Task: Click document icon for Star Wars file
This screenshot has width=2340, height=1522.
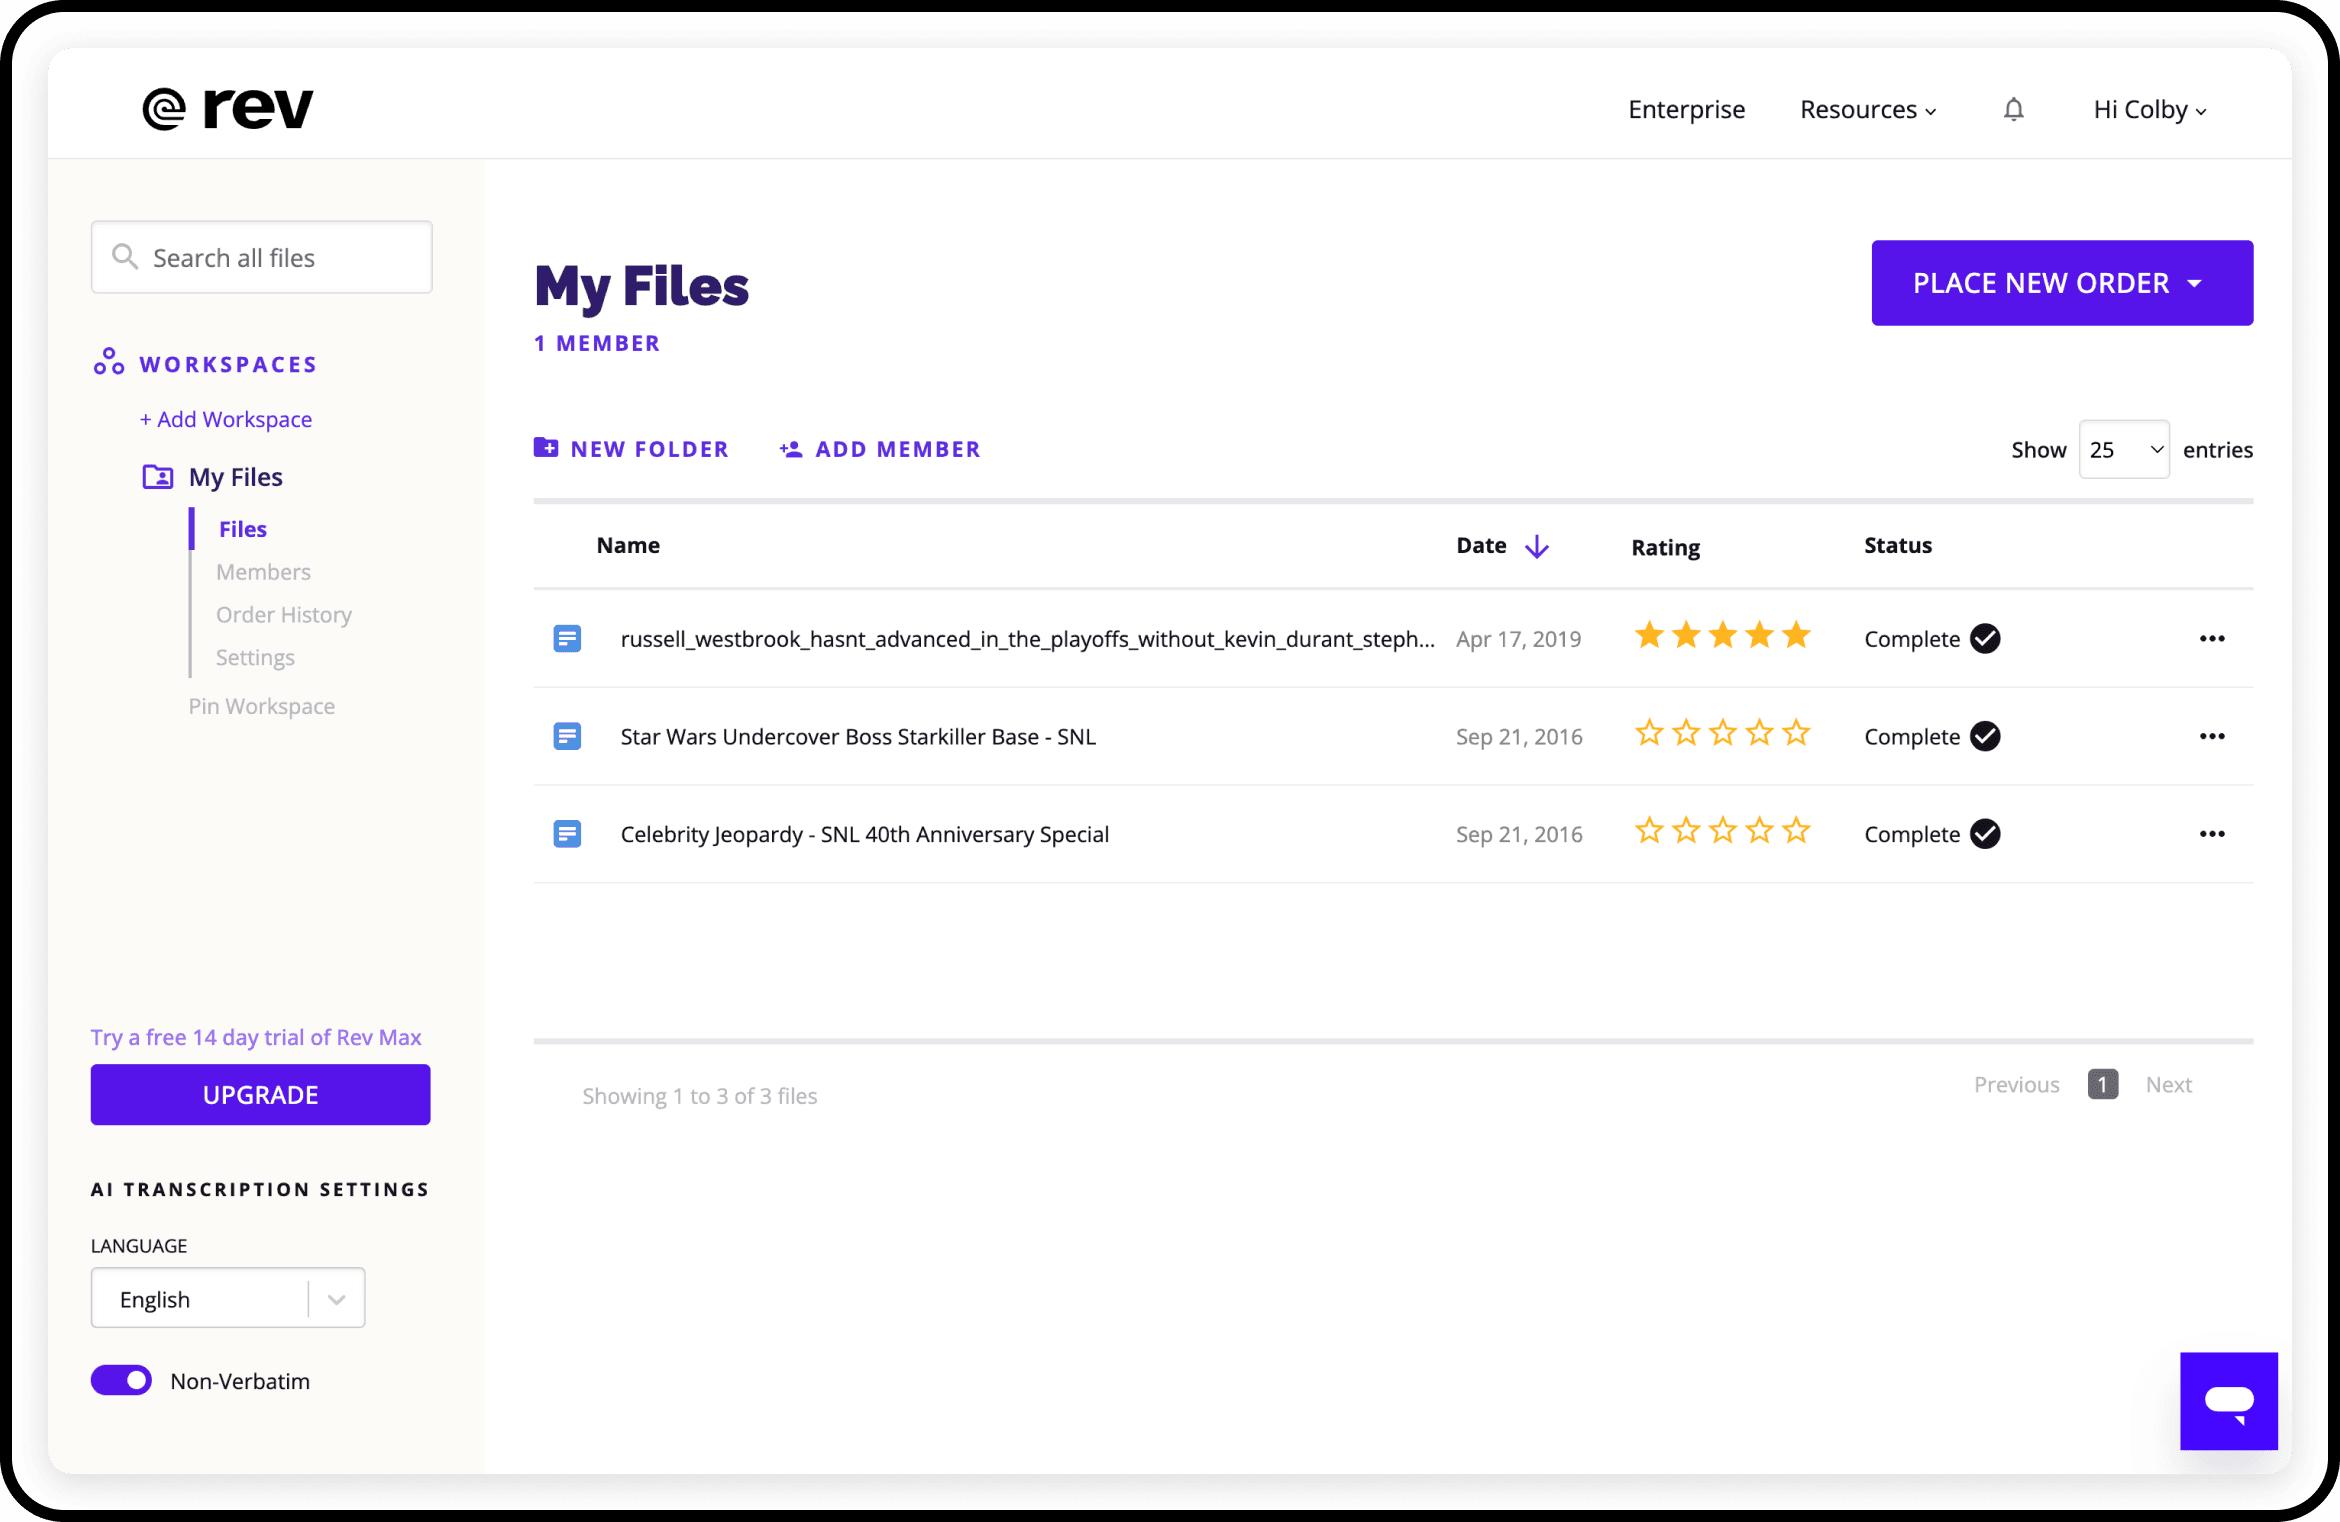Action: click(567, 736)
